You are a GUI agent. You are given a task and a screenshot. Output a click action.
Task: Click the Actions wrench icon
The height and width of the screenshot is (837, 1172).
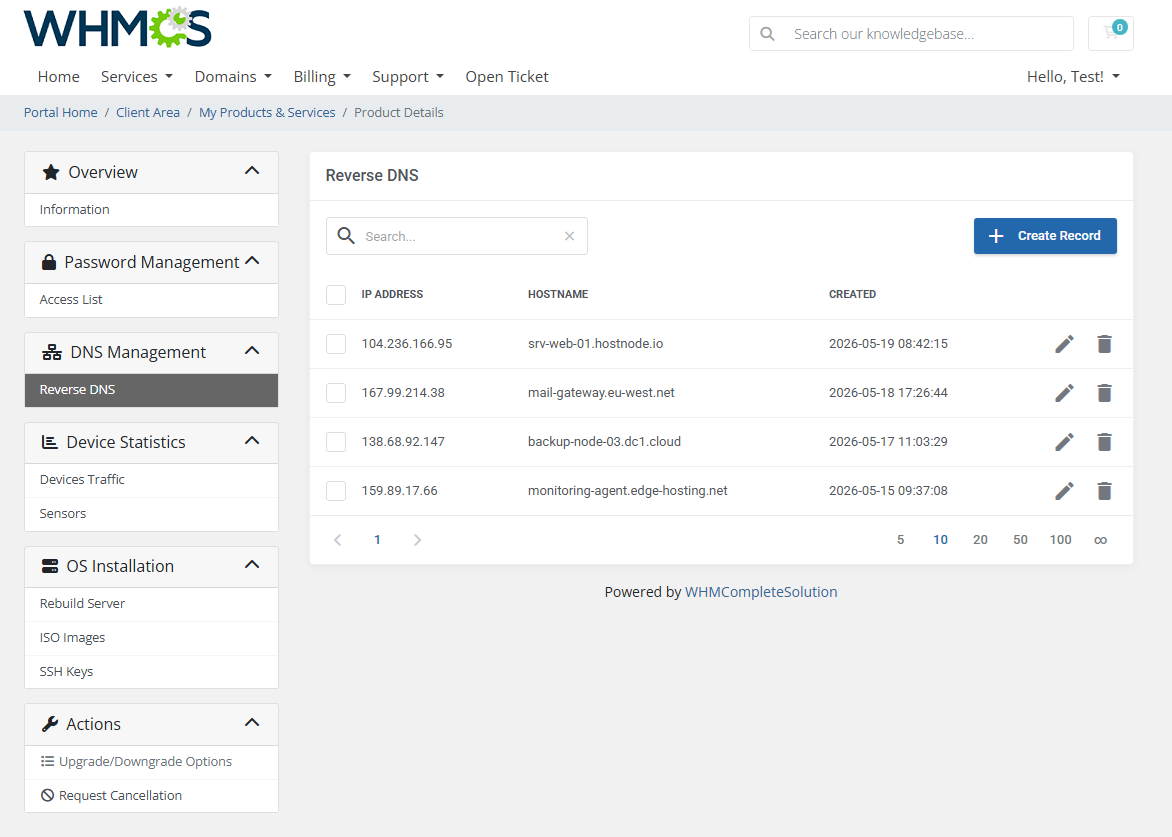point(50,723)
